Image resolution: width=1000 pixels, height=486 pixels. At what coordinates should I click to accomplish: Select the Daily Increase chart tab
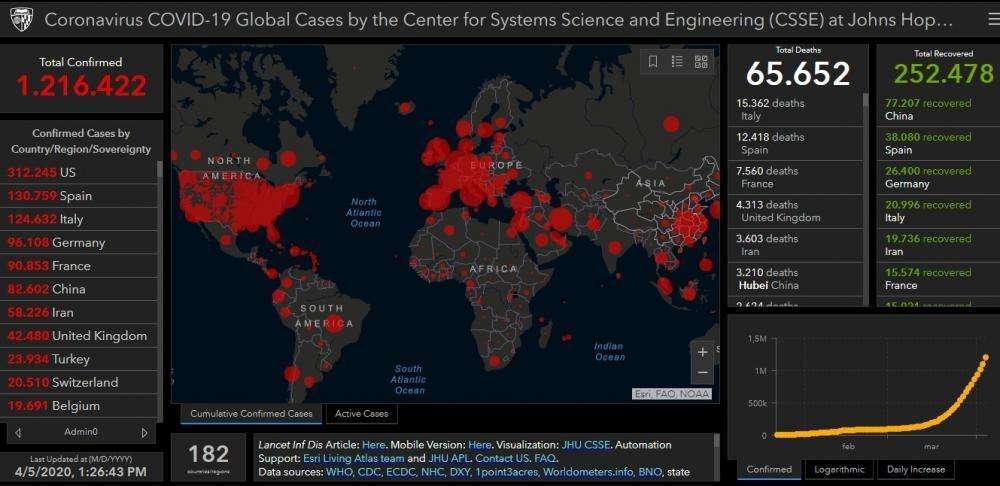tap(916, 469)
